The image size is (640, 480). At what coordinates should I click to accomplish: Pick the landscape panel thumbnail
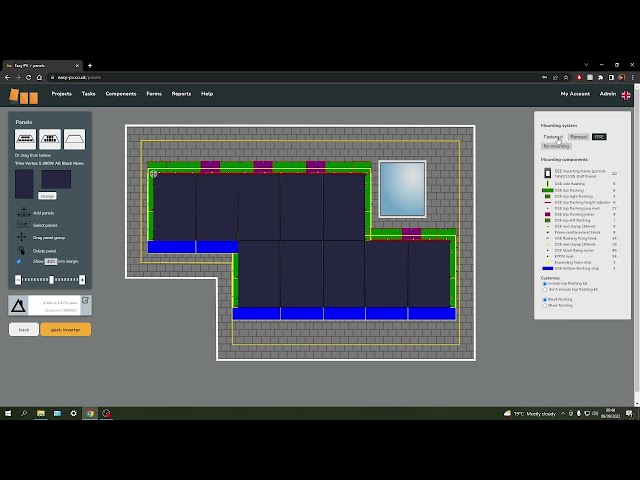(56, 180)
